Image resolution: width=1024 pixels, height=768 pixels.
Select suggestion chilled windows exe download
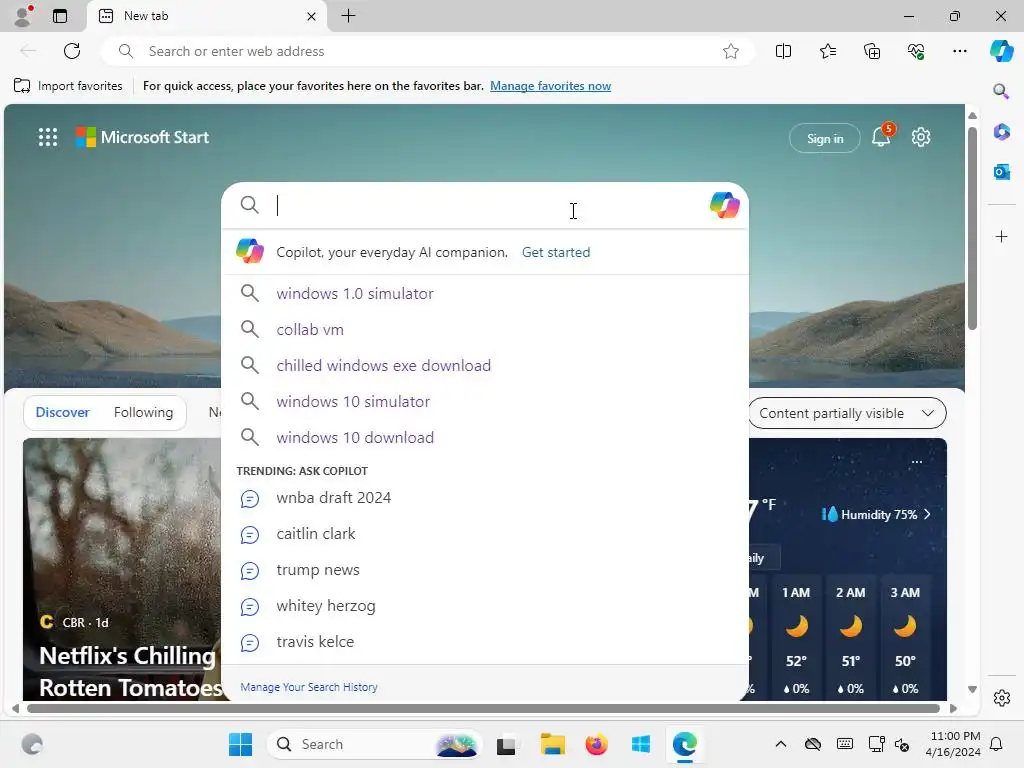[485, 365]
